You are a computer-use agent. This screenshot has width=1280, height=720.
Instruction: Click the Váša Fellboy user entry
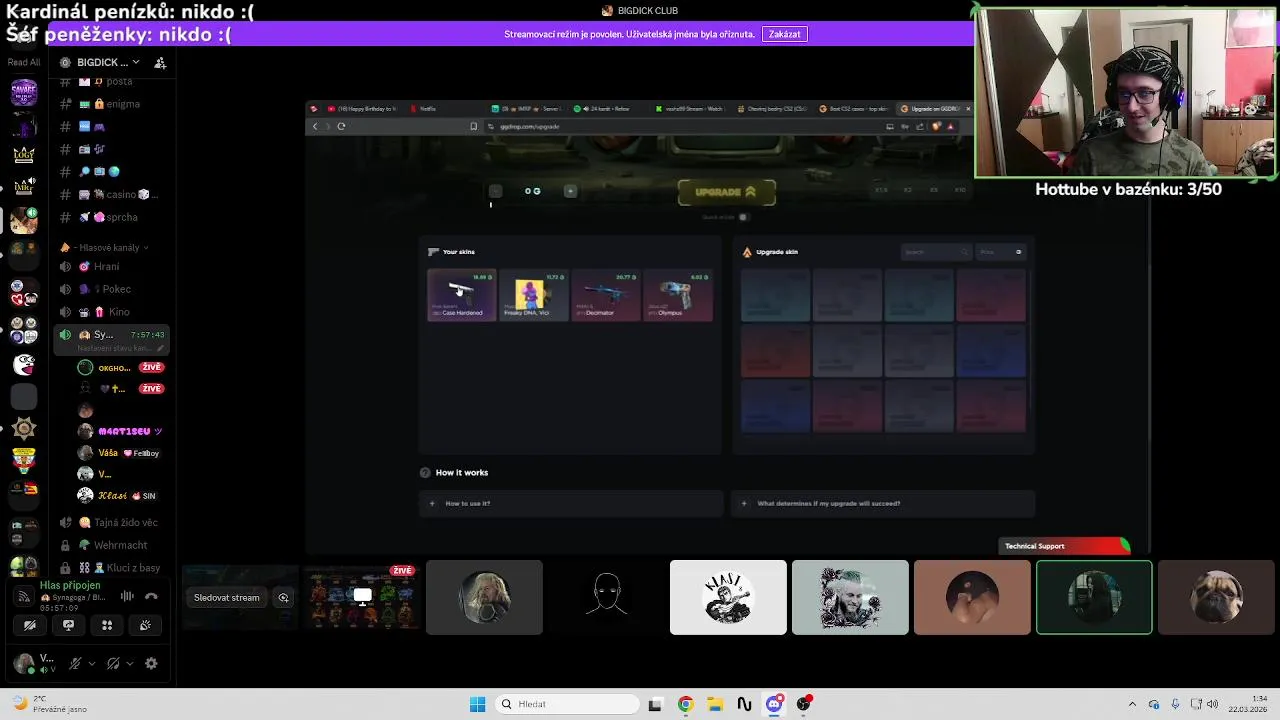pos(121,453)
